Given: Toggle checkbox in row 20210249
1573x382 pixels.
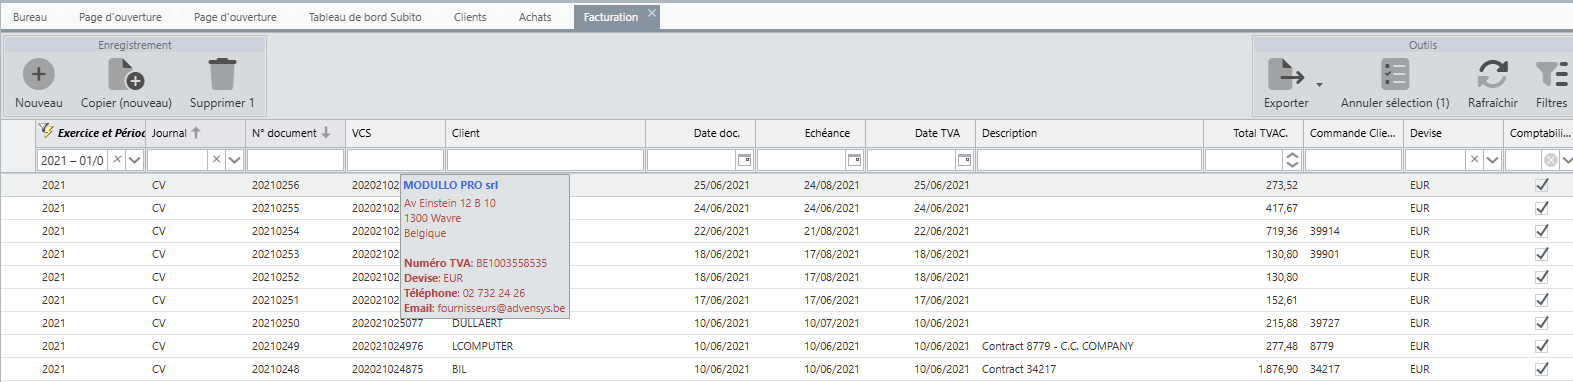Looking at the screenshot, I should point(1542,346).
